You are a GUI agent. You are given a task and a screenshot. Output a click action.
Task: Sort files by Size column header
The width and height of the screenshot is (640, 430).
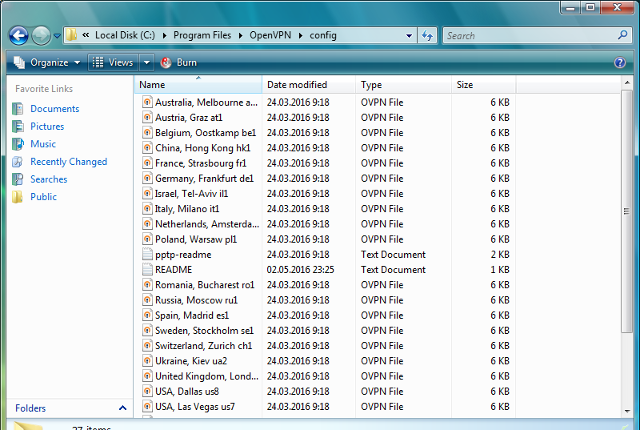[484, 84]
